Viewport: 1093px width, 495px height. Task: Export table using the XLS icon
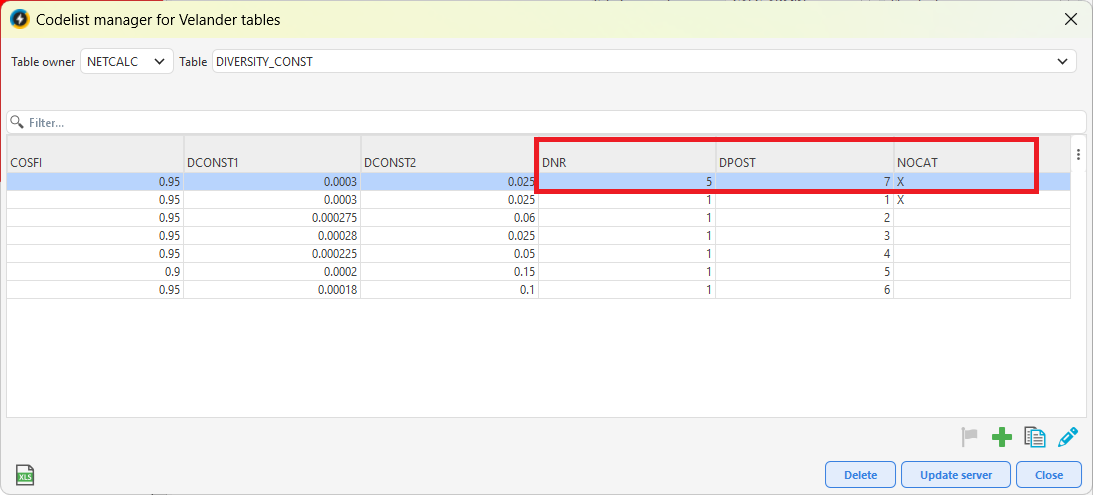[25, 475]
